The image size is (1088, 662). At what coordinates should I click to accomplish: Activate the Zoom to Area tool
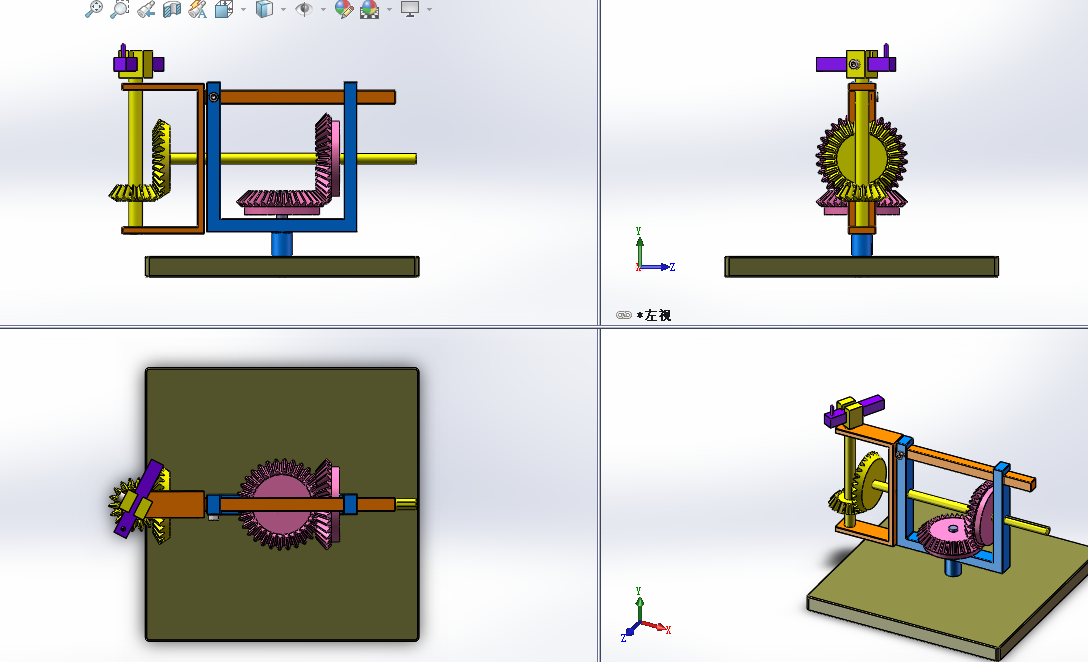119,9
